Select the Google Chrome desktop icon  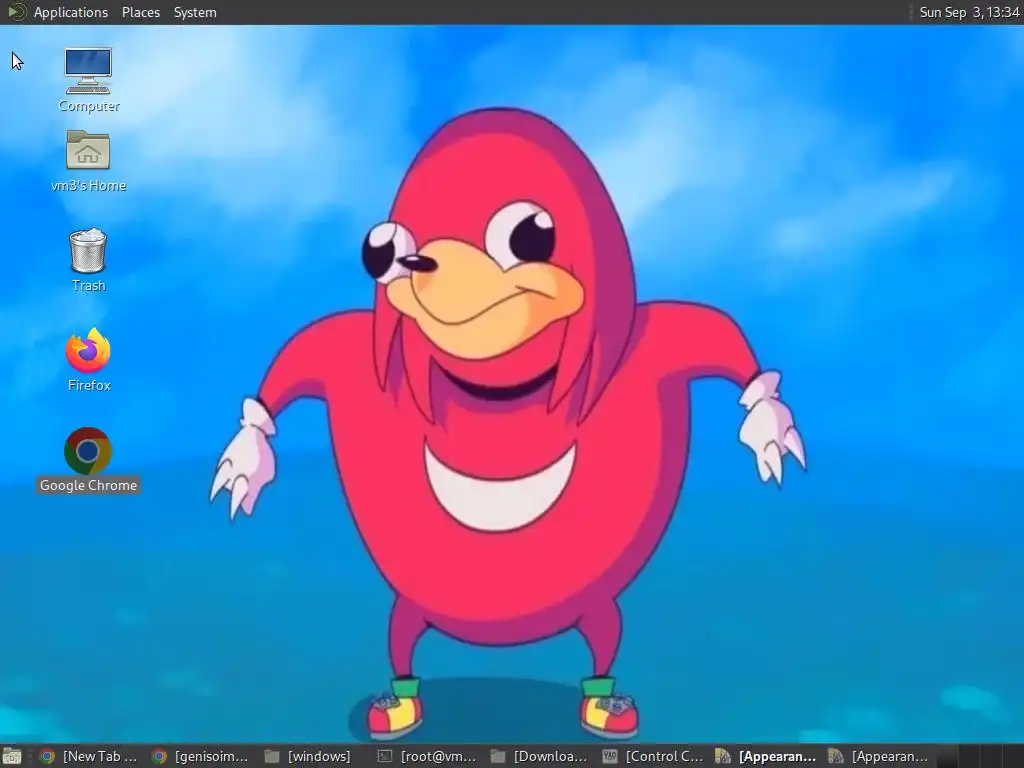pos(88,451)
